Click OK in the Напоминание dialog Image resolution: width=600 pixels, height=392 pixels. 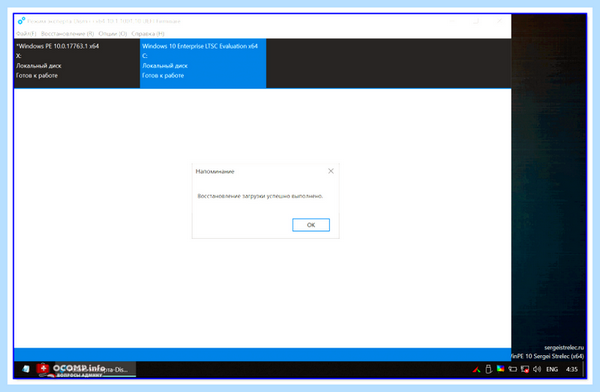pos(311,225)
